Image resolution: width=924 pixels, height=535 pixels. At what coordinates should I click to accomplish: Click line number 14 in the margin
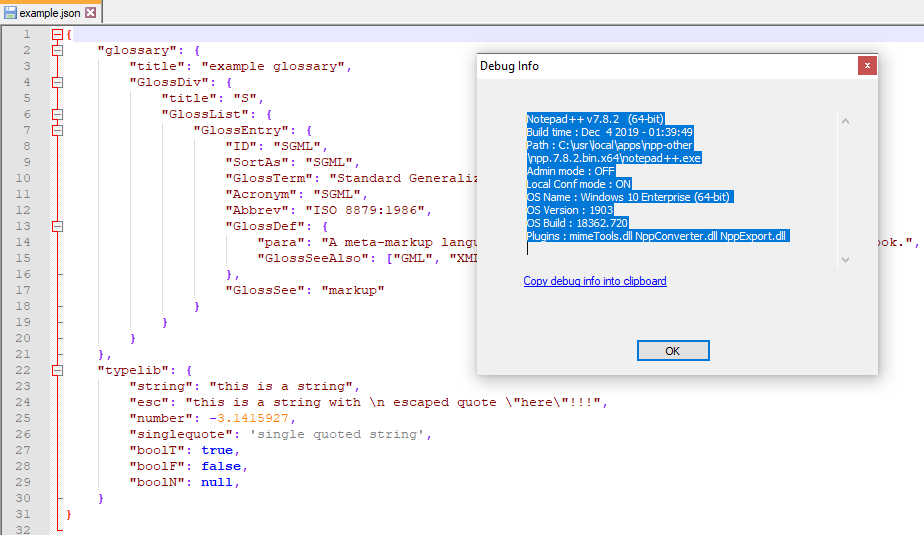23,242
